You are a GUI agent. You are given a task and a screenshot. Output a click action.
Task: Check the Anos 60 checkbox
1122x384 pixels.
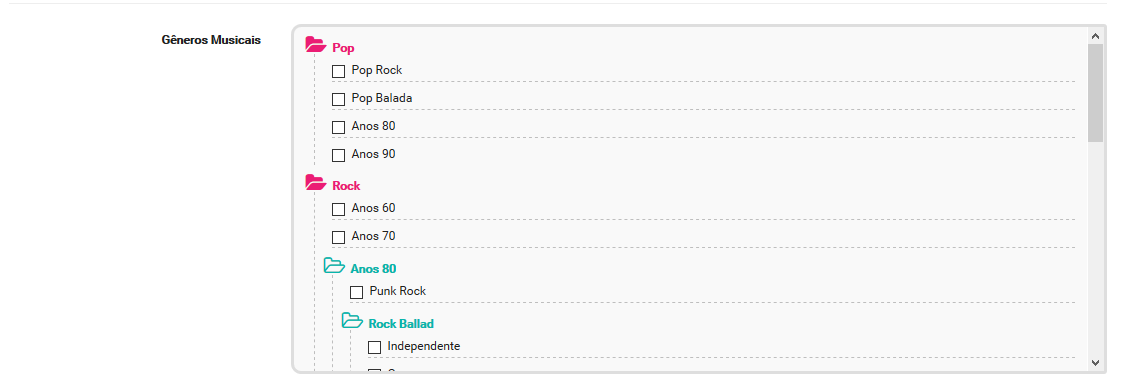coord(338,210)
